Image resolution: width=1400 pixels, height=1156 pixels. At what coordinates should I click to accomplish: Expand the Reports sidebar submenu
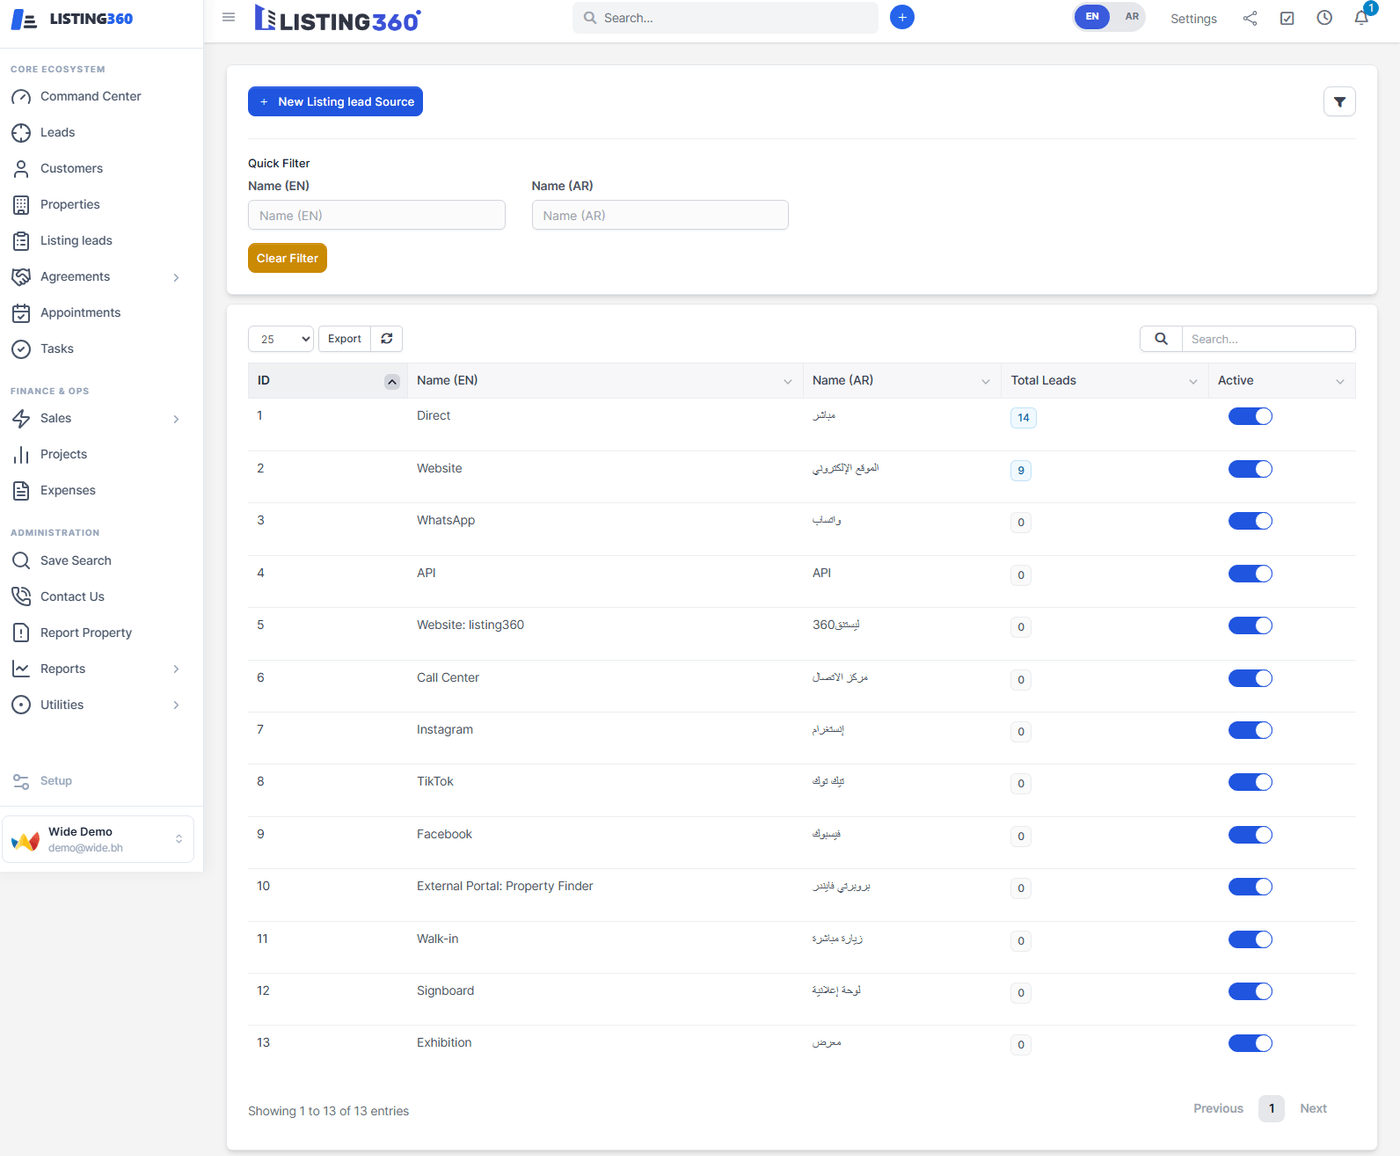click(176, 669)
